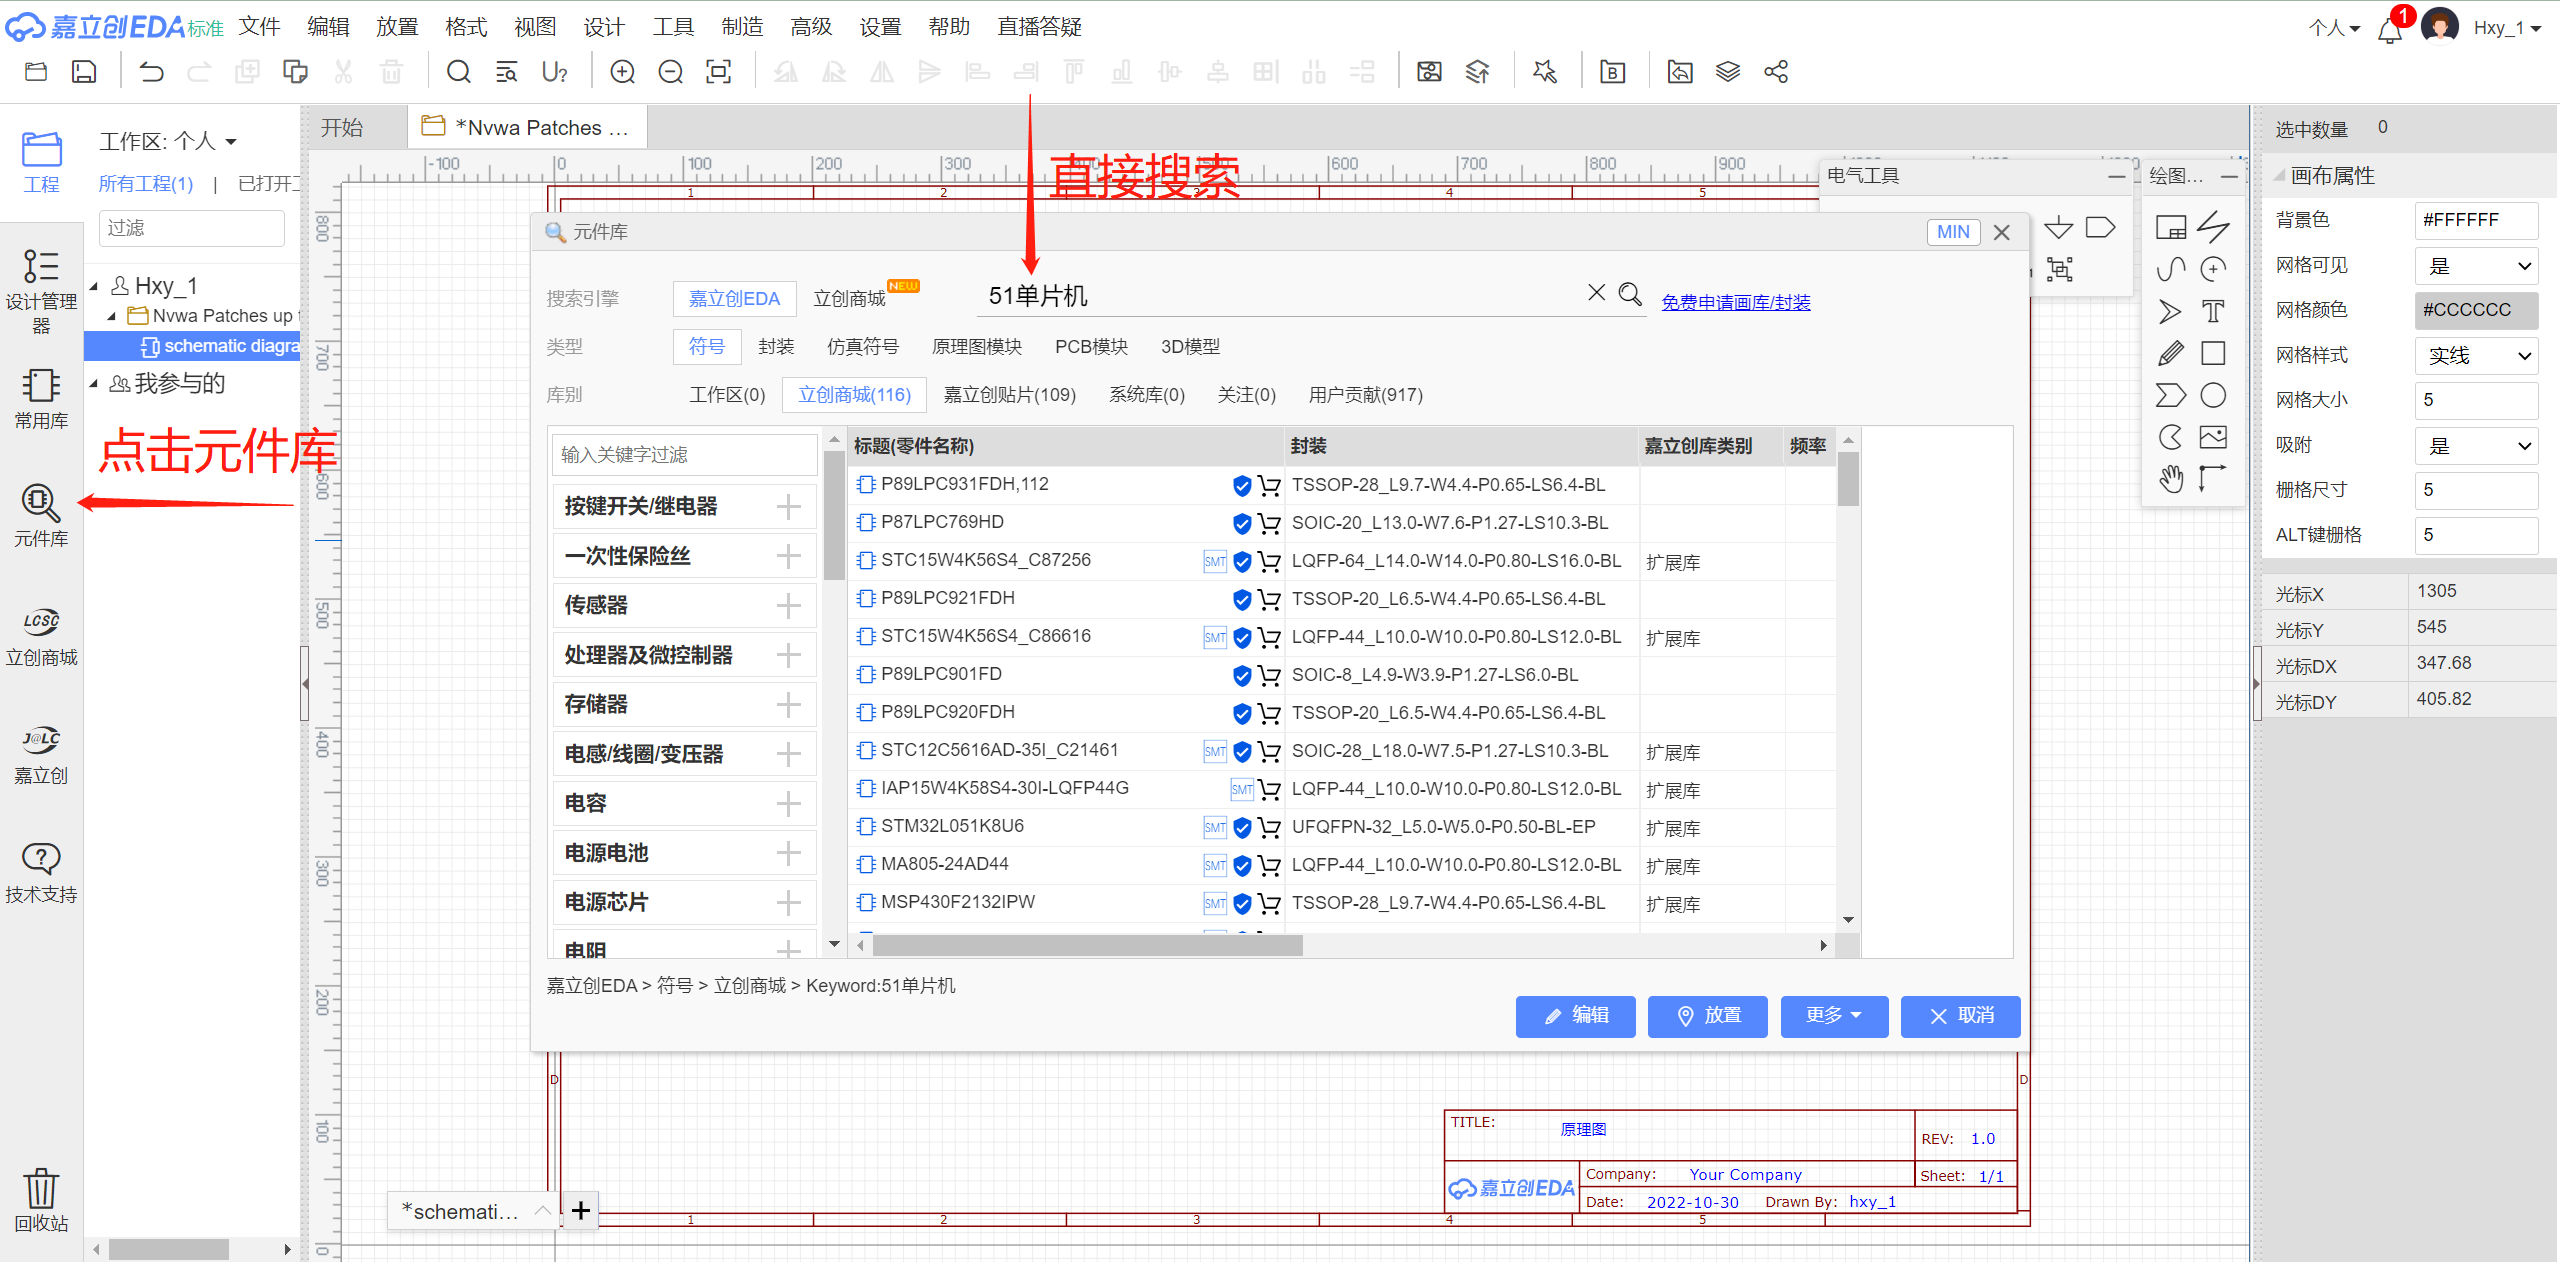The image size is (2560, 1262).
Task: Click the zoom in magnifier icon
Action: [x=622, y=72]
